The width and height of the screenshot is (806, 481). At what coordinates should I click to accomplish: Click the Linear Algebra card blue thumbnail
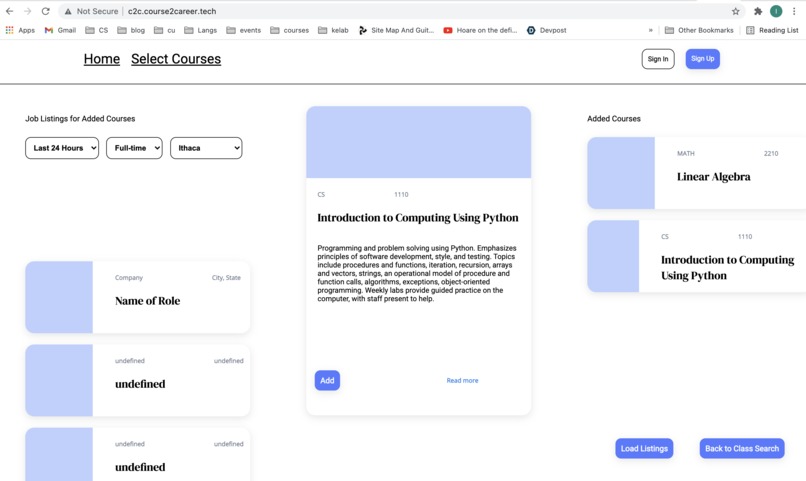621,173
